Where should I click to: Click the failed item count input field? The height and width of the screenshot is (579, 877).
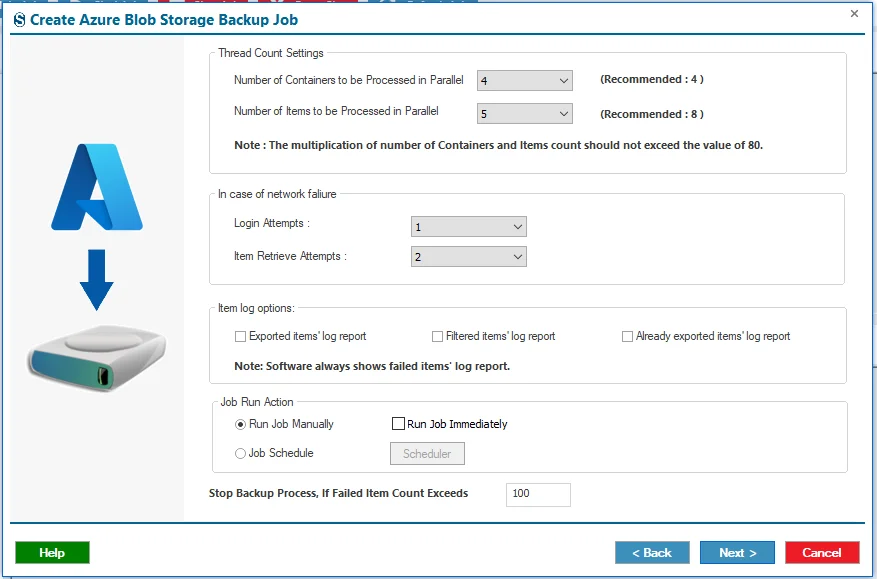pos(538,495)
